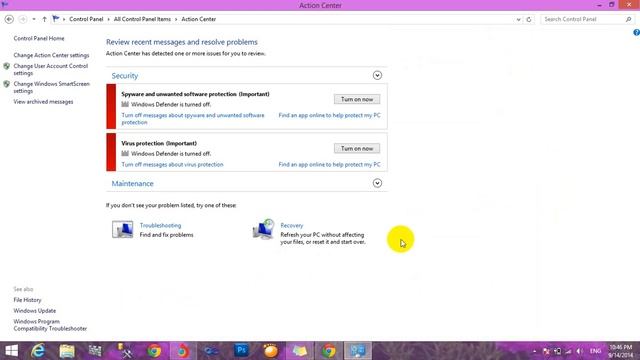Open the recent locations dropdown arrow

point(34,19)
